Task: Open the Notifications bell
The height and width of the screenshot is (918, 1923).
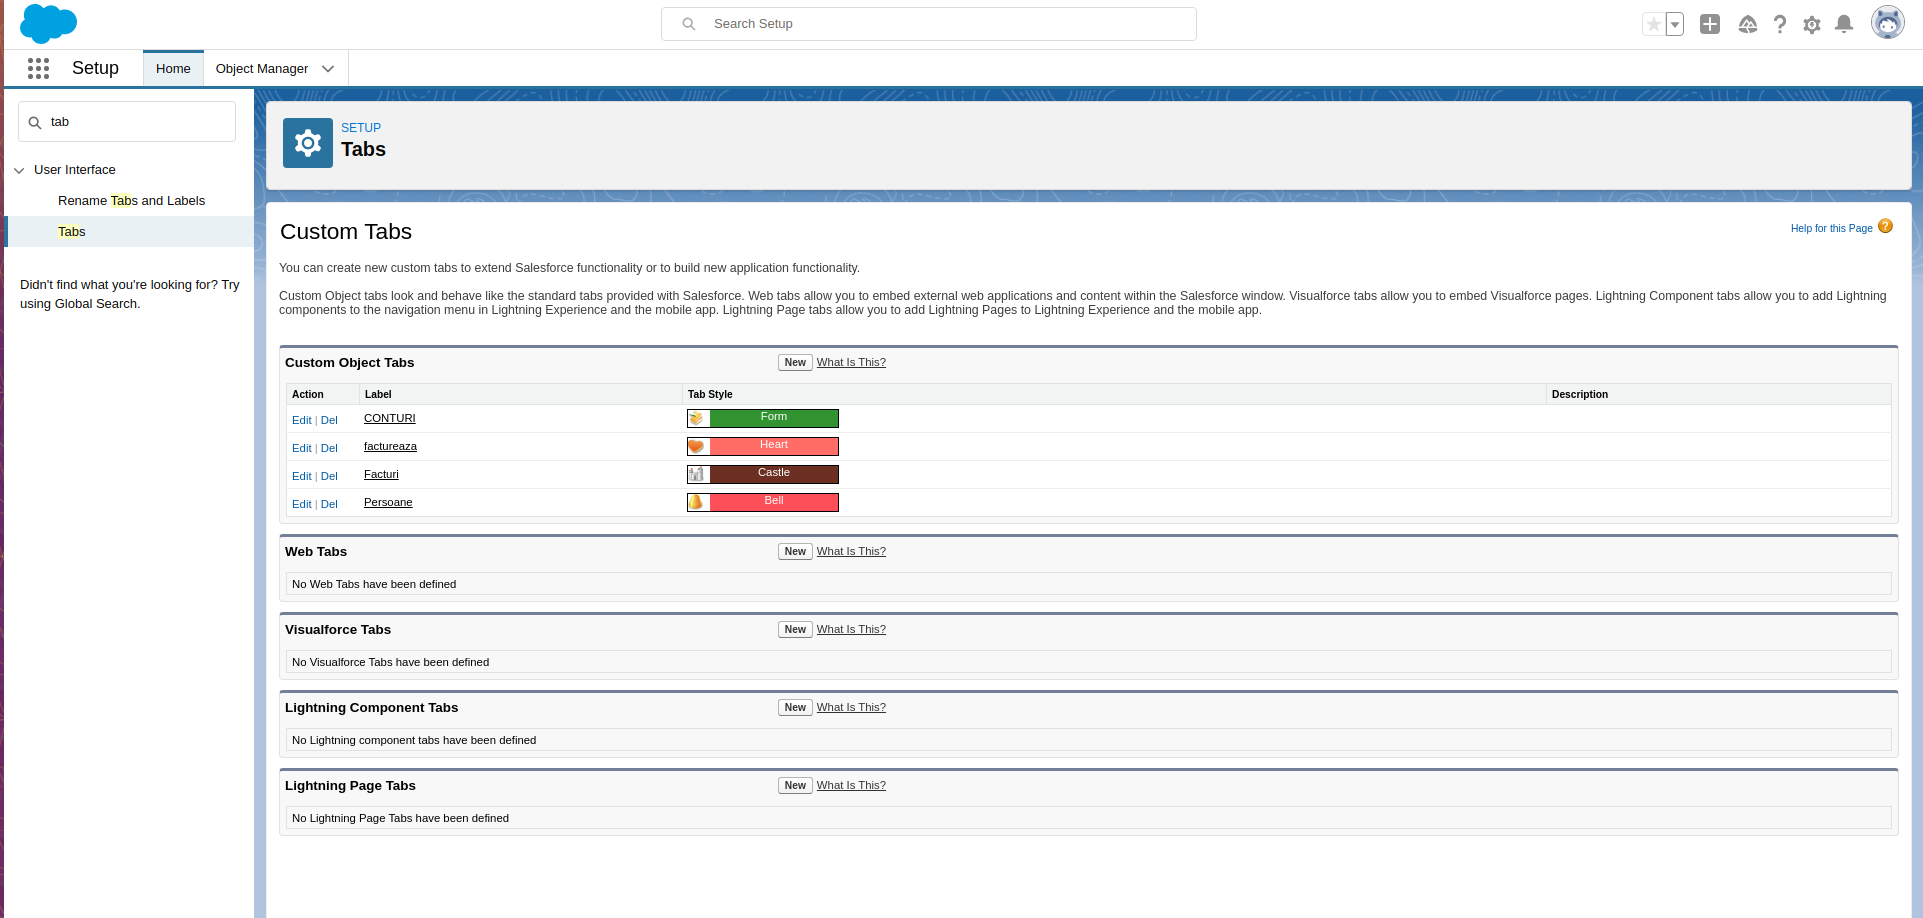Action: click(x=1844, y=24)
